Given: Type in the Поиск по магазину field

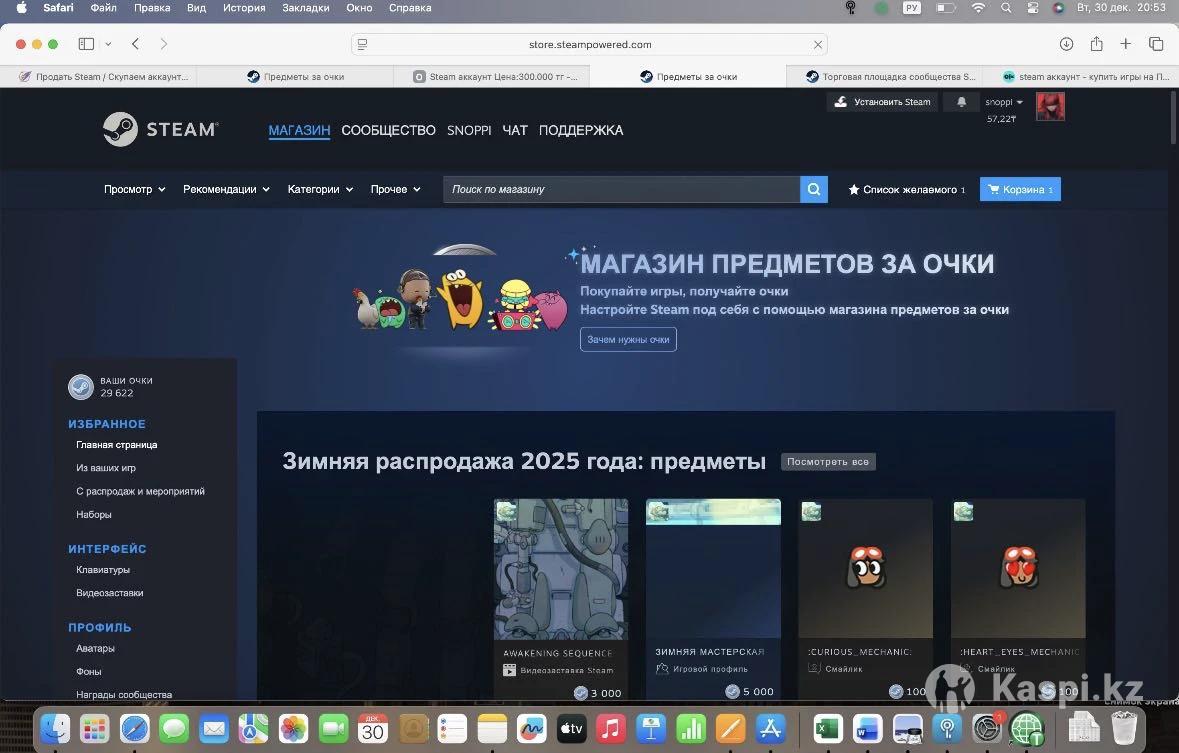Looking at the screenshot, I should pos(620,189).
